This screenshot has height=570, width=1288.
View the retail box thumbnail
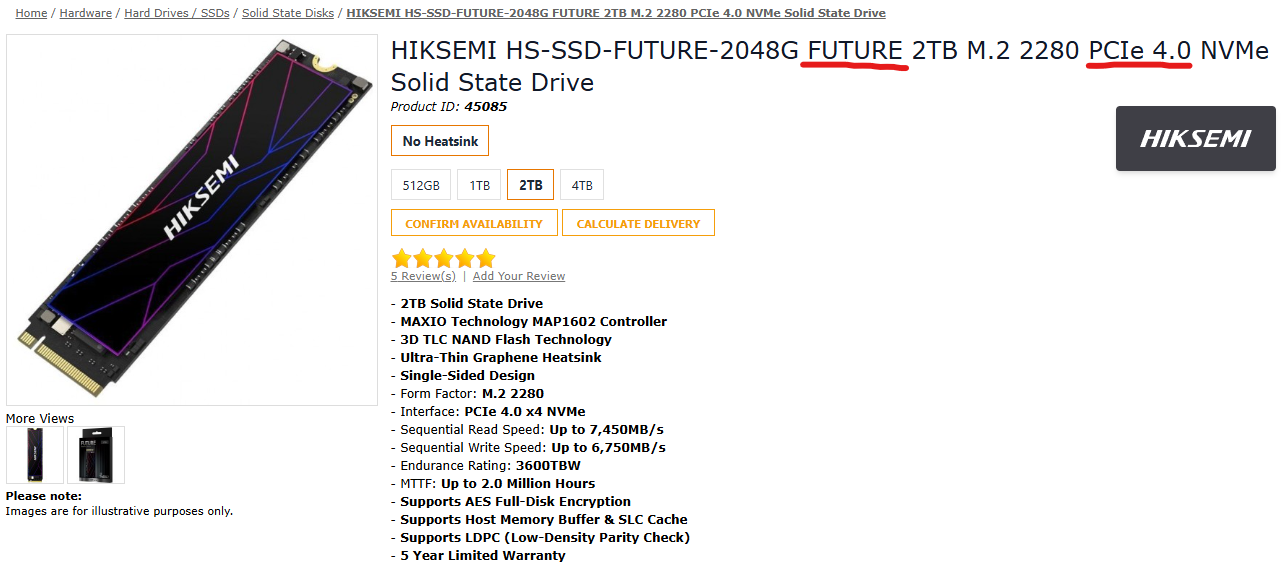point(96,455)
